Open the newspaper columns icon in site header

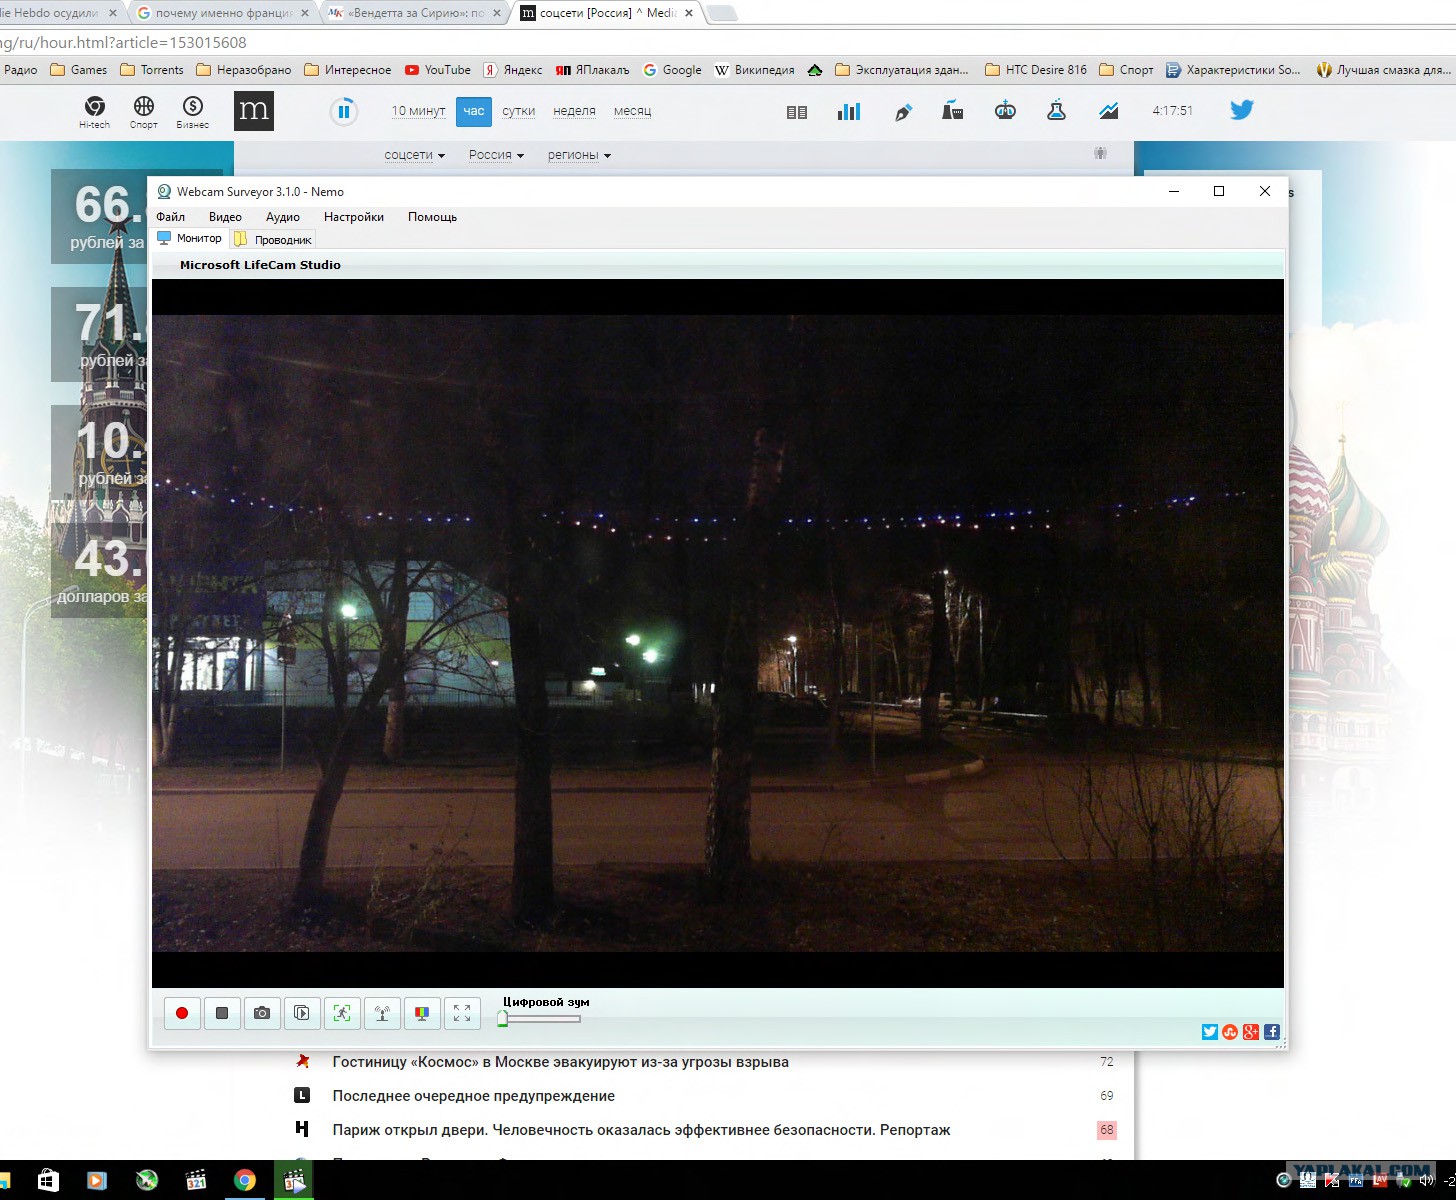[797, 112]
